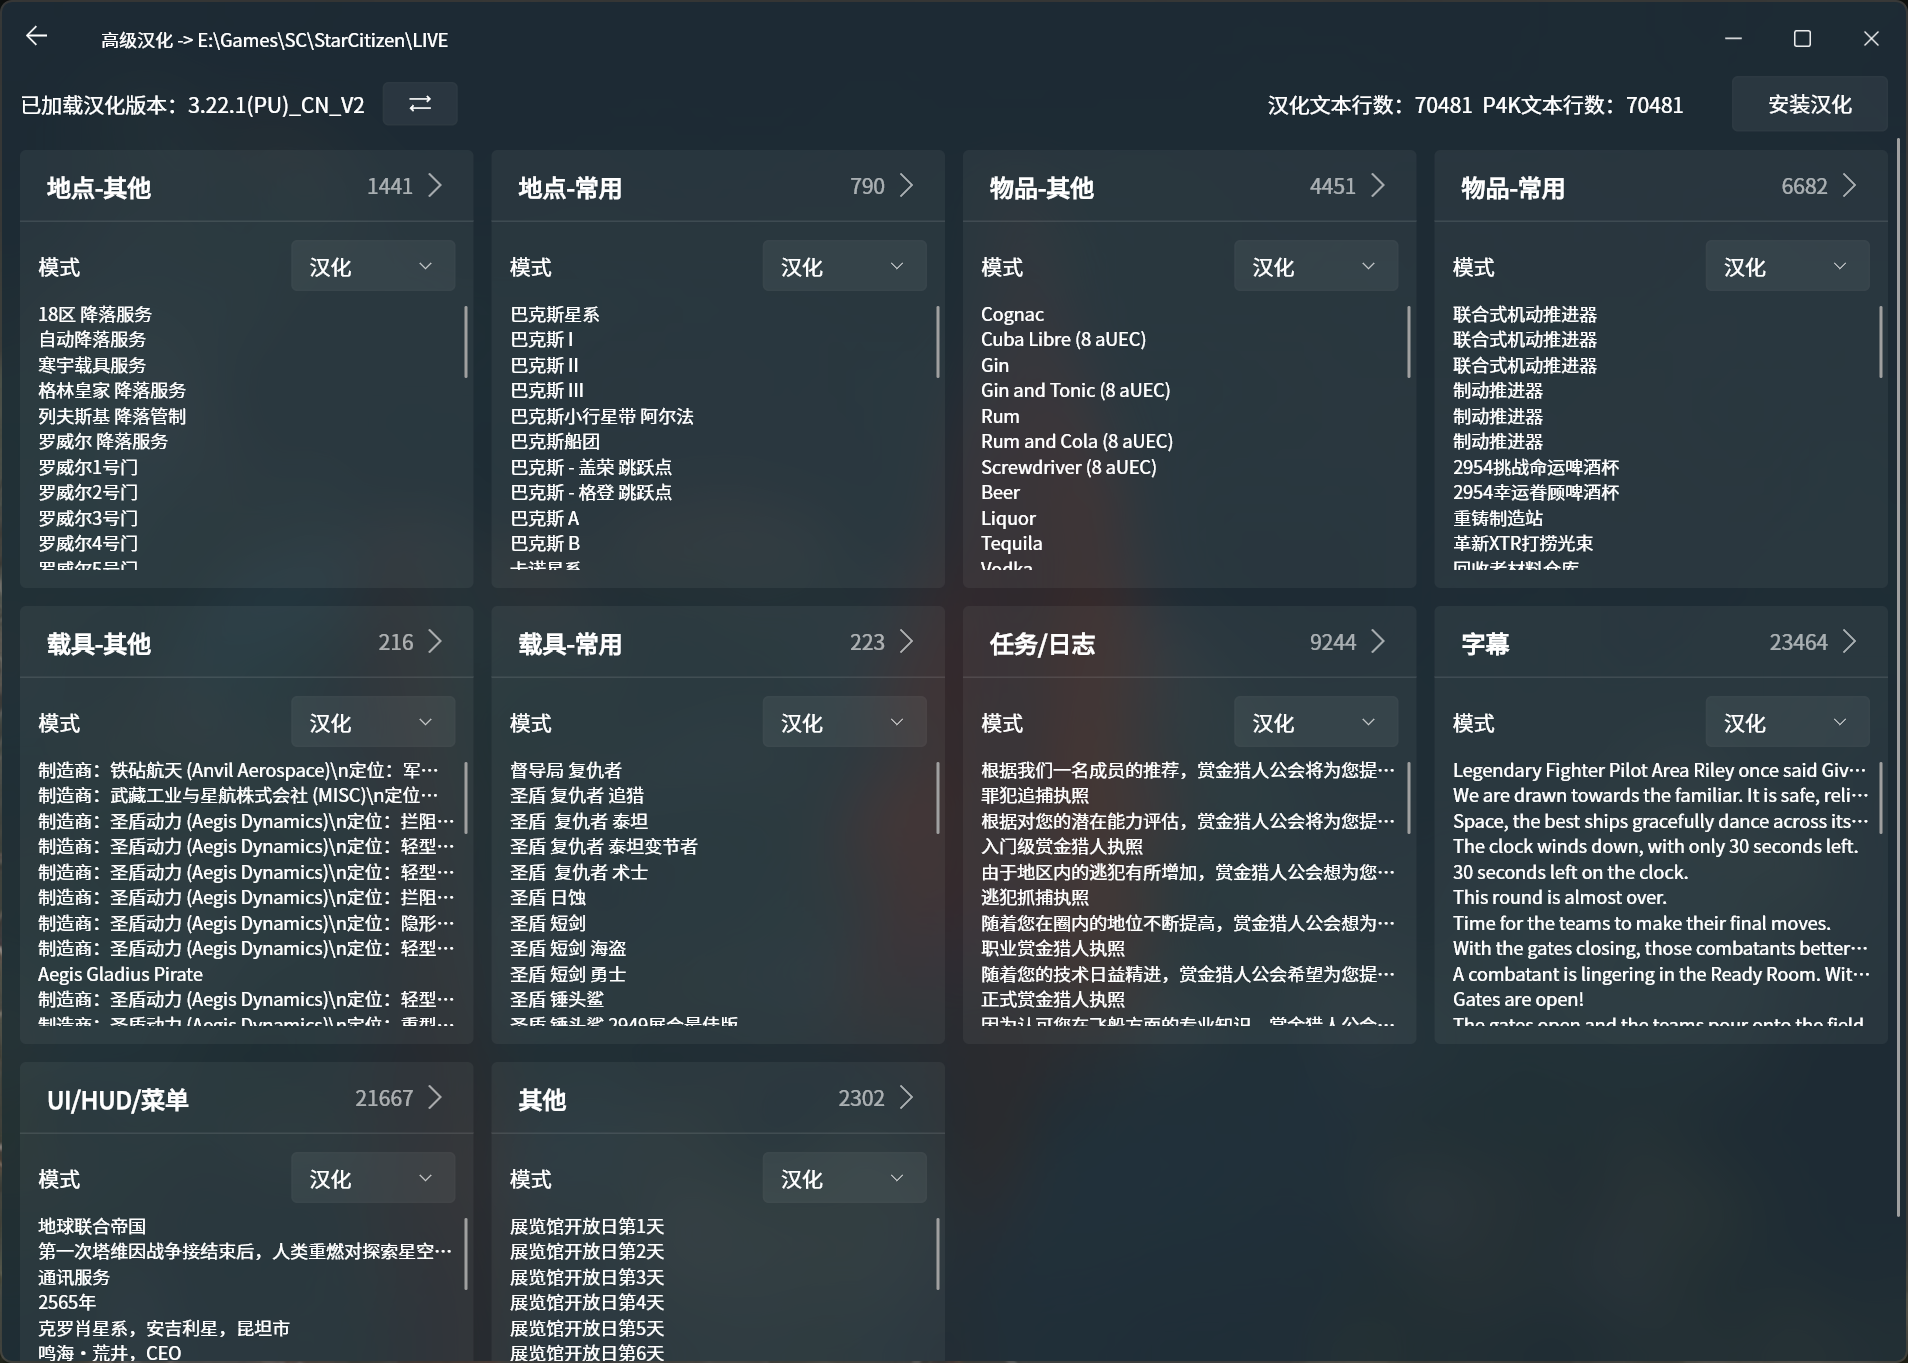
Task: Click the 字幕 card title
Action: 1485,644
